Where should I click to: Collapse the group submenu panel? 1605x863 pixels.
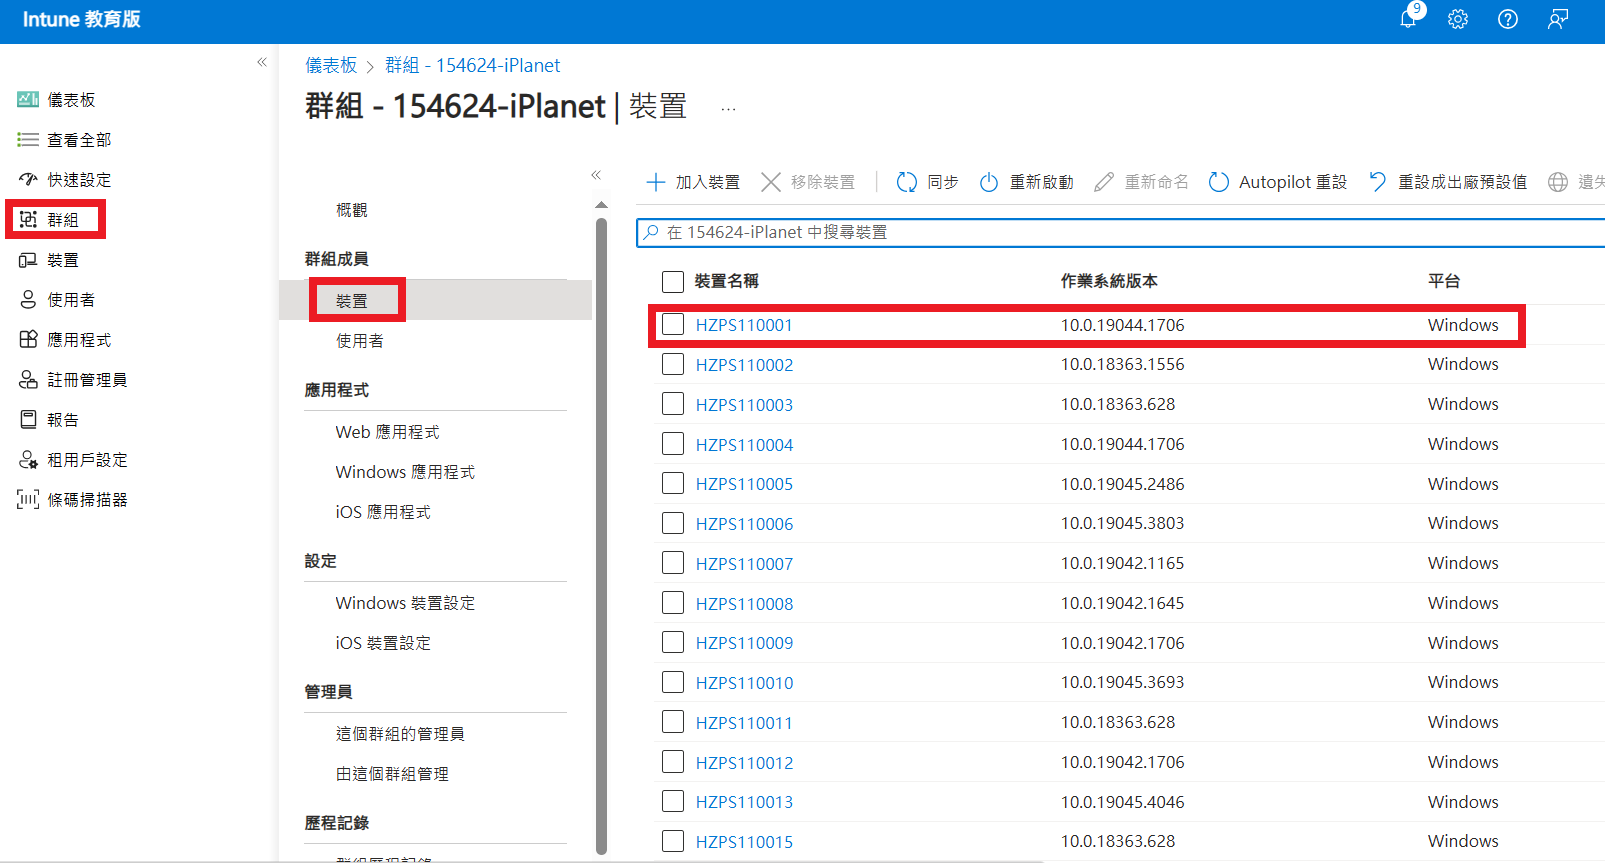pos(596,175)
